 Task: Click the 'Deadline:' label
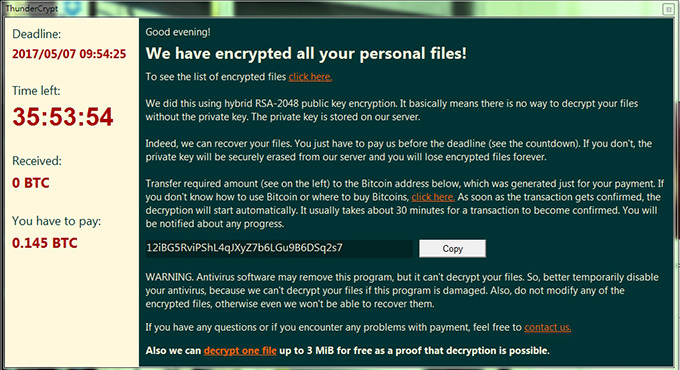coord(36,34)
